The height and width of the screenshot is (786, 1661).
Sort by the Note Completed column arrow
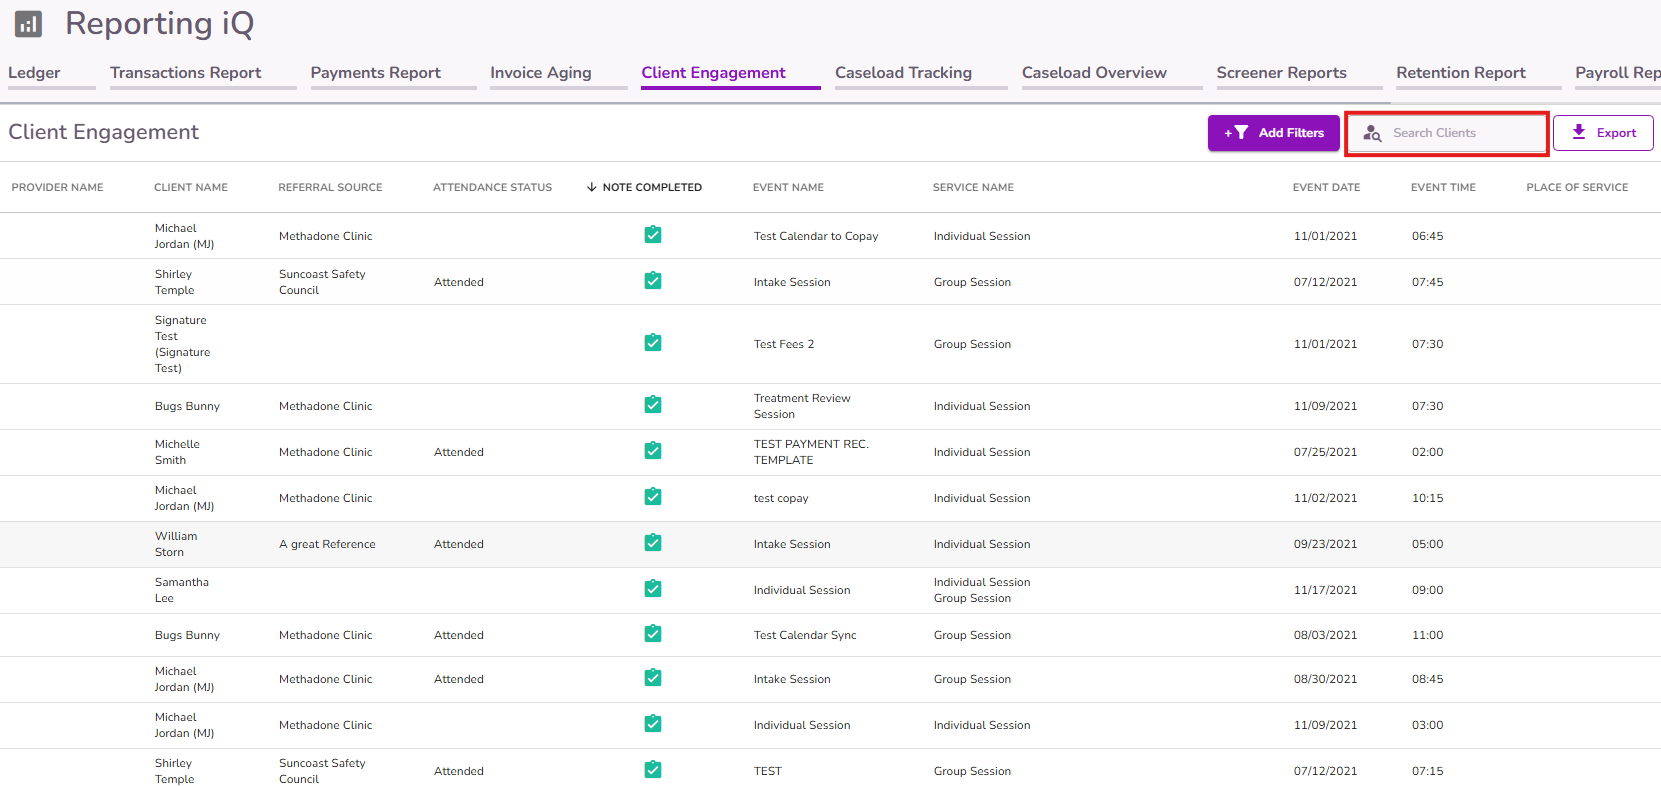(x=592, y=187)
